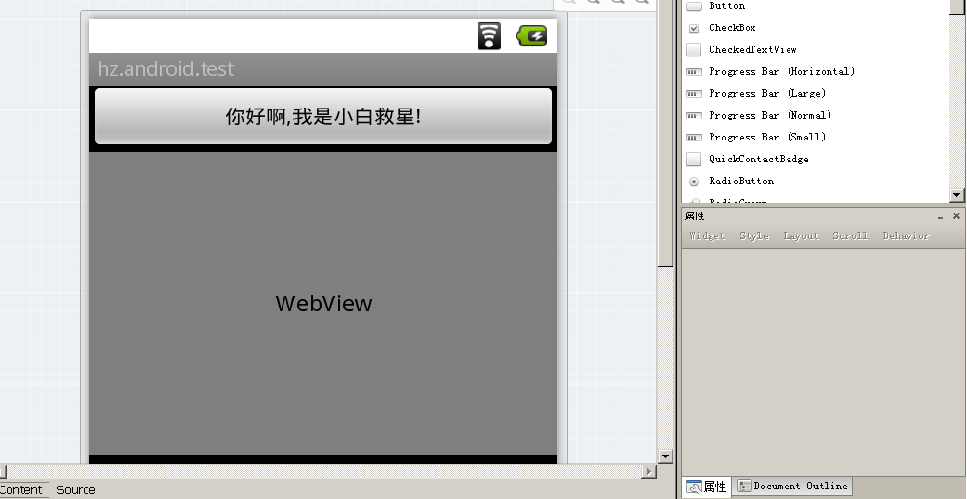The image size is (967, 499).
Task: Open the Layout properties tab
Action: pyautogui.click(x=801, y=236)
